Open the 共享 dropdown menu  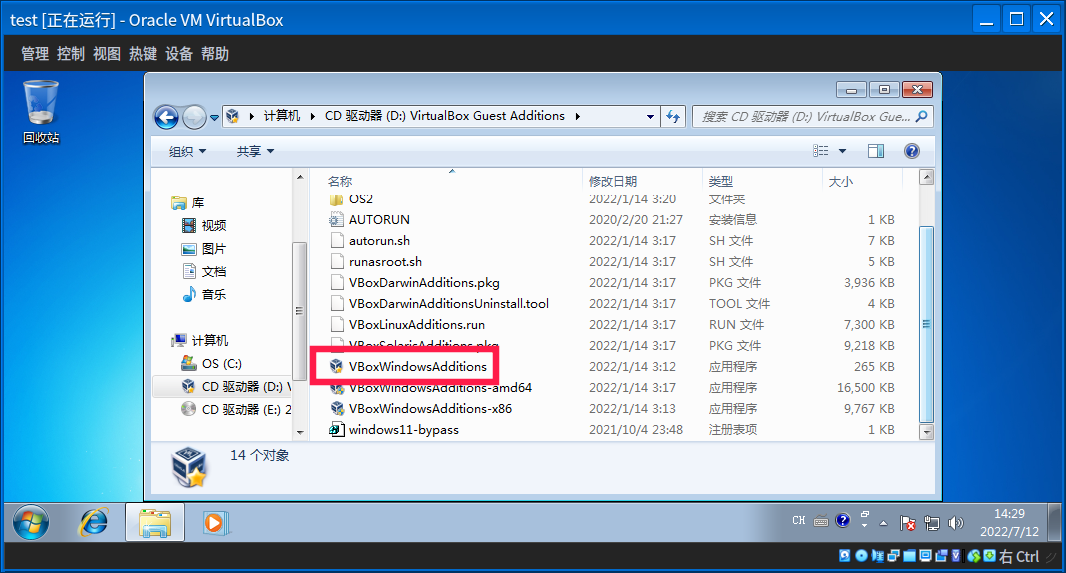(x=255, y=151)
